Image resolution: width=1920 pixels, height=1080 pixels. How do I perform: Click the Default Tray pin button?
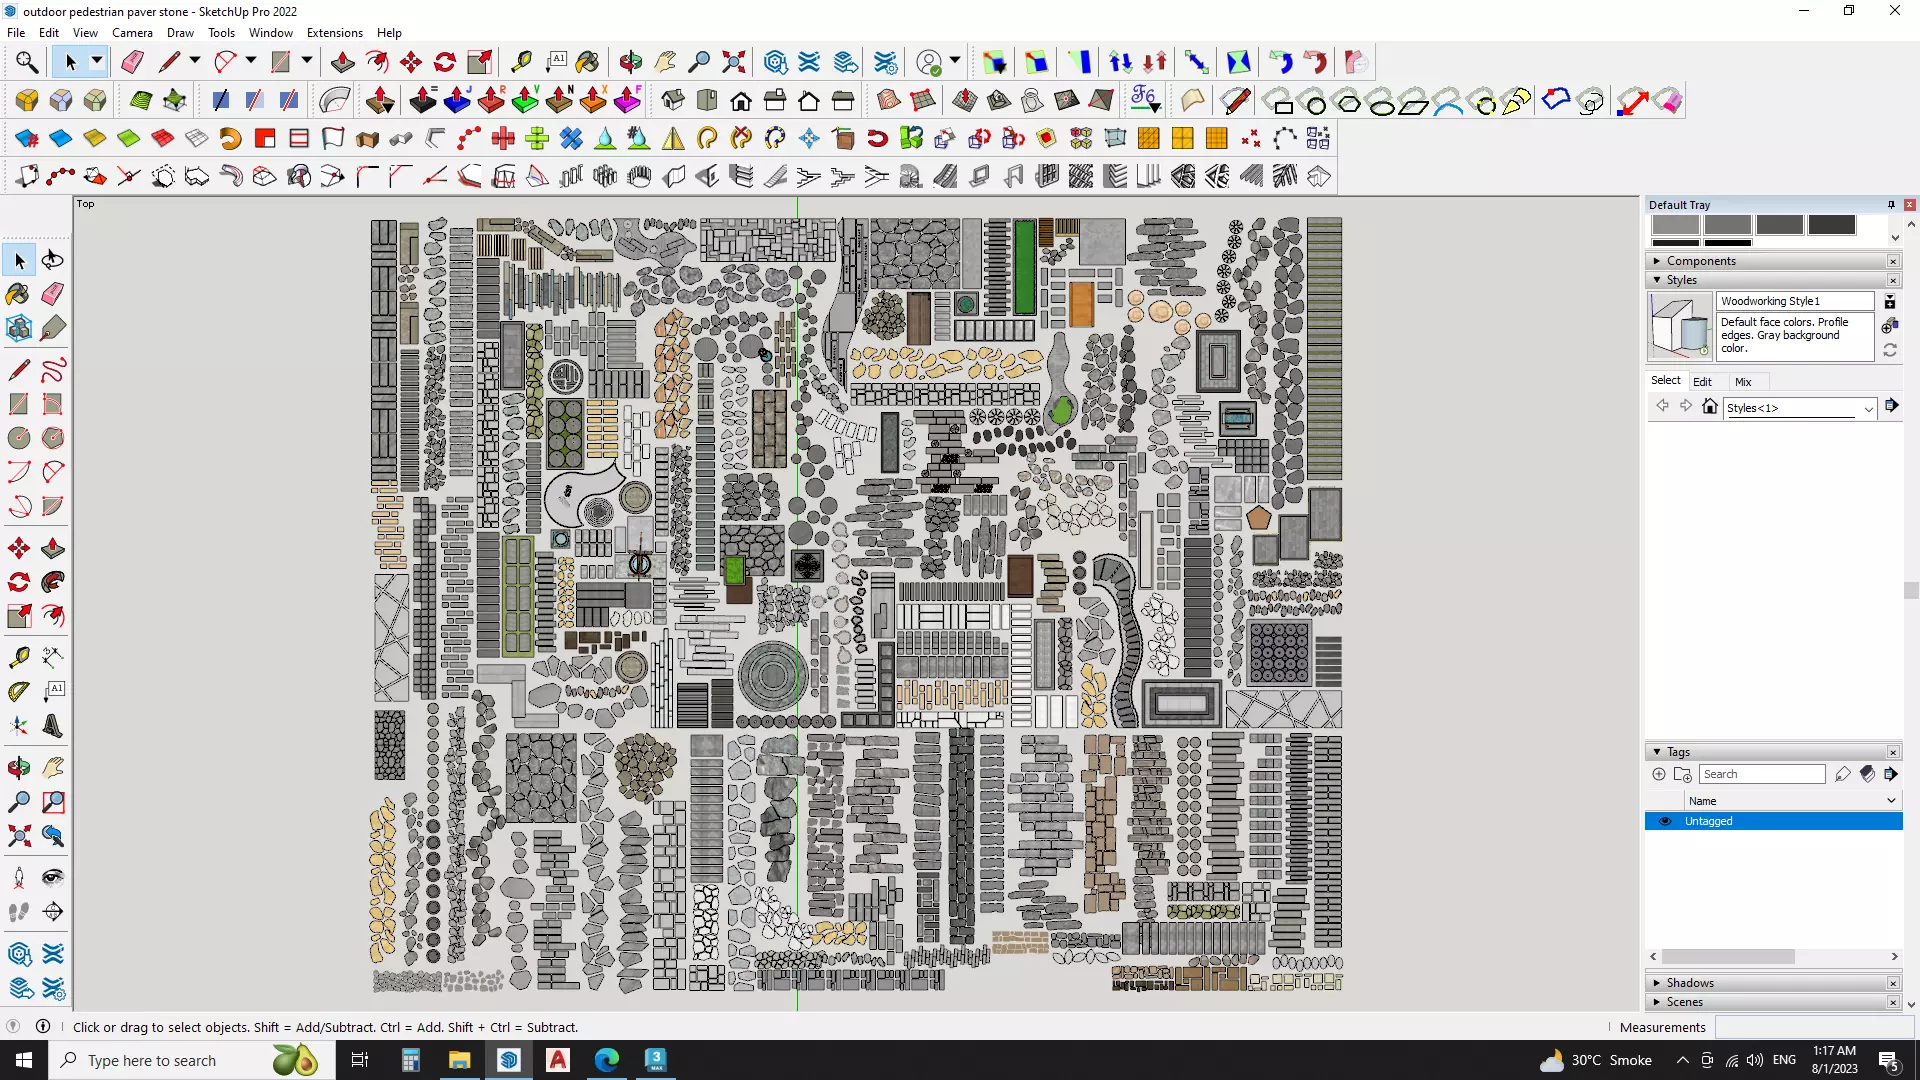click(x=1891, y=205)
